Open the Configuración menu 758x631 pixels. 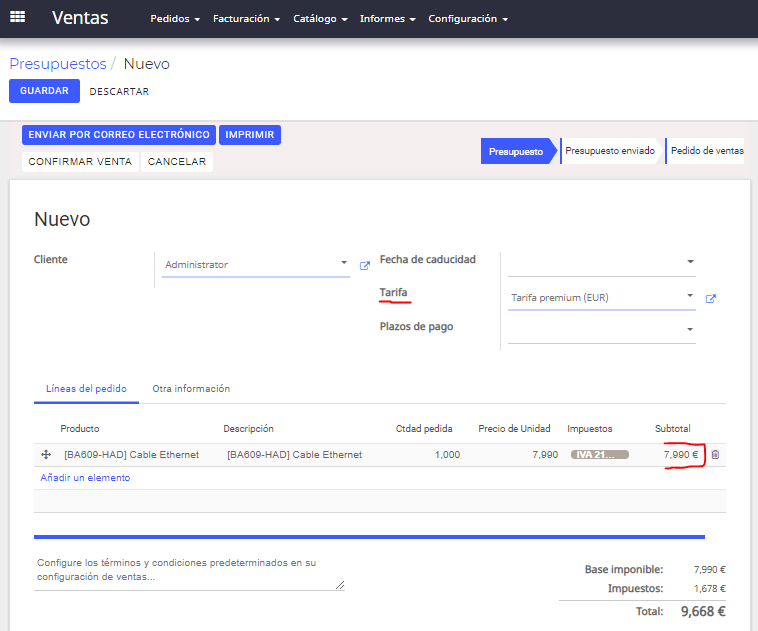tap(468, 18)
